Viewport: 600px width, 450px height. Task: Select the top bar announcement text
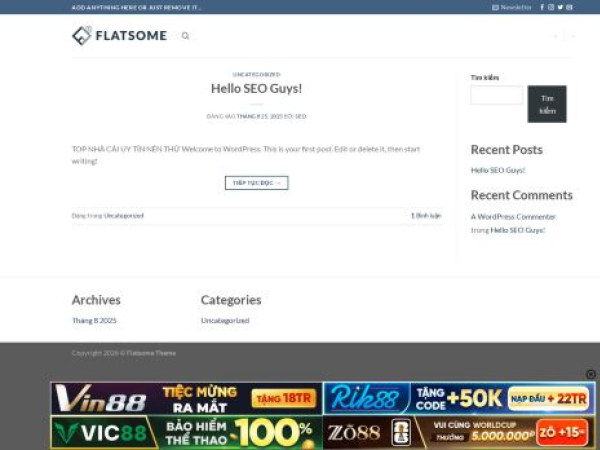click(x=137, y=7)
